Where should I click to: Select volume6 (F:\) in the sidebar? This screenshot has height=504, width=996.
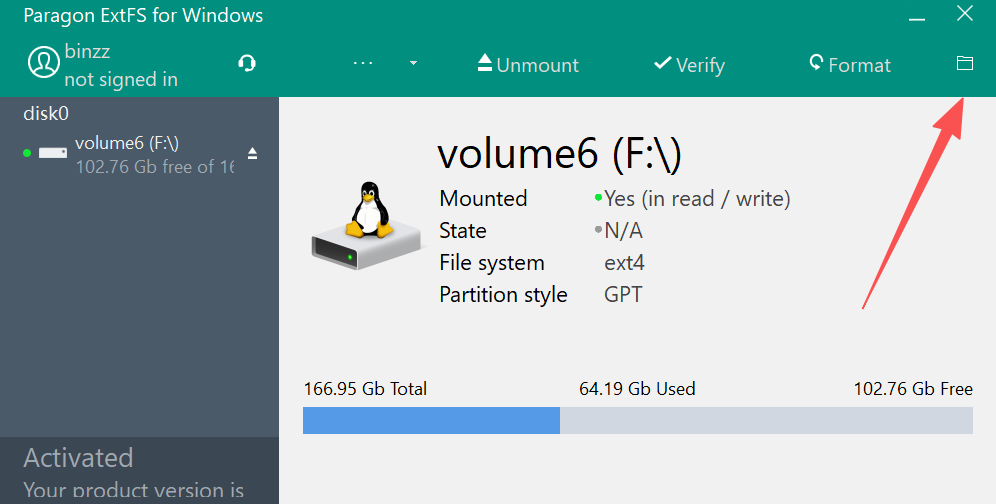coord(140,154)
